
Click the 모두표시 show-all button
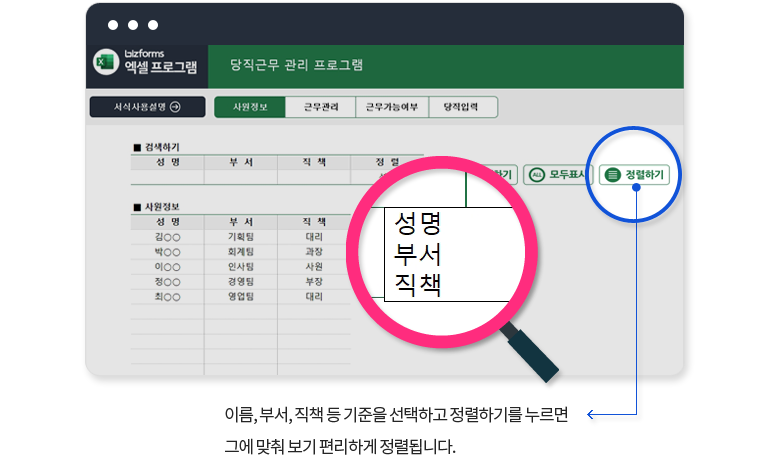[x=558, y=175]
